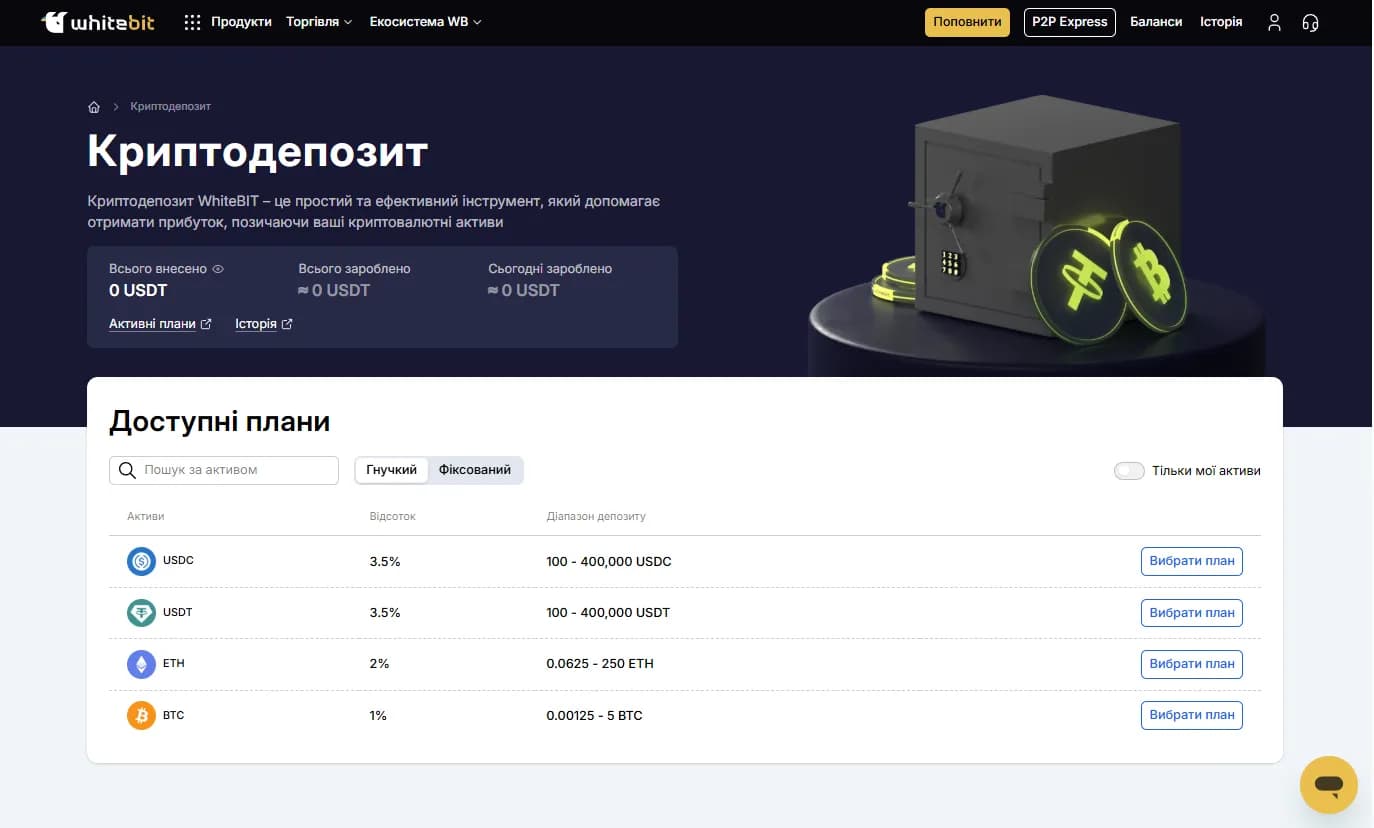Open the Активні плани link

[152, 324]
